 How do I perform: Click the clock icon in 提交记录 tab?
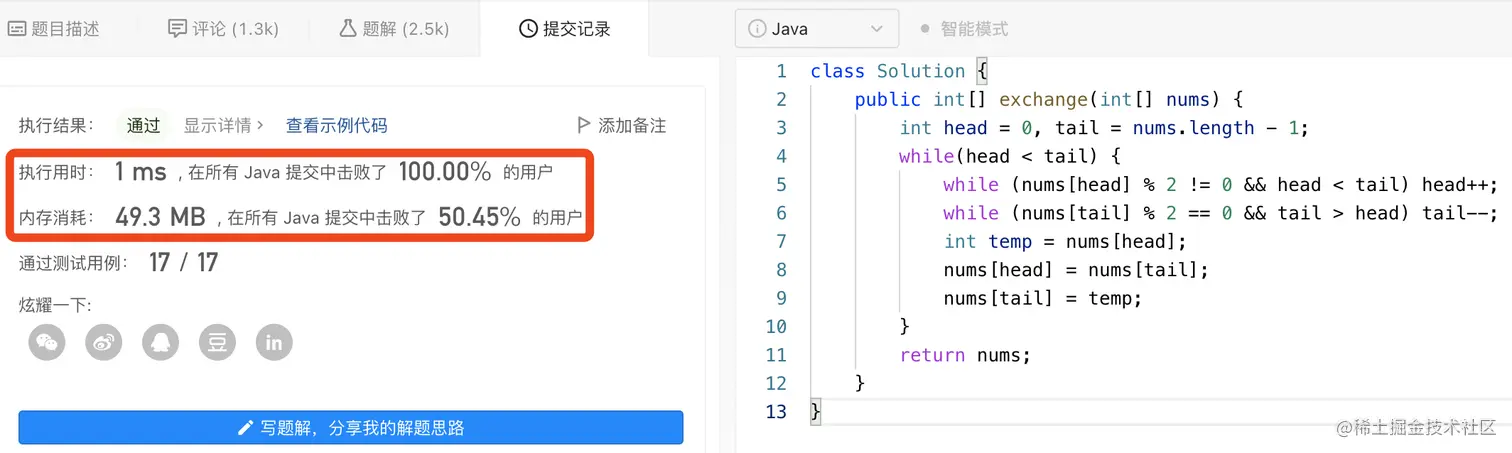pos(528,29)
